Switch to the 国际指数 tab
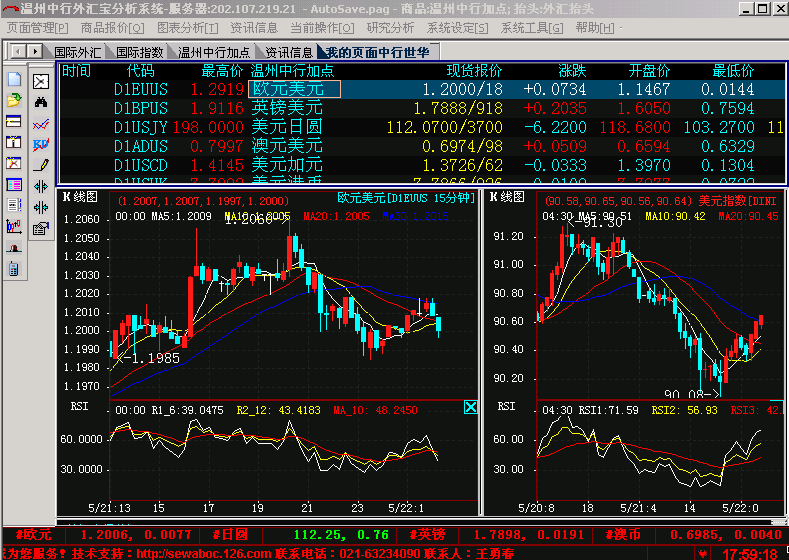Viewport: 789px width, 560px height. [140, 51]
